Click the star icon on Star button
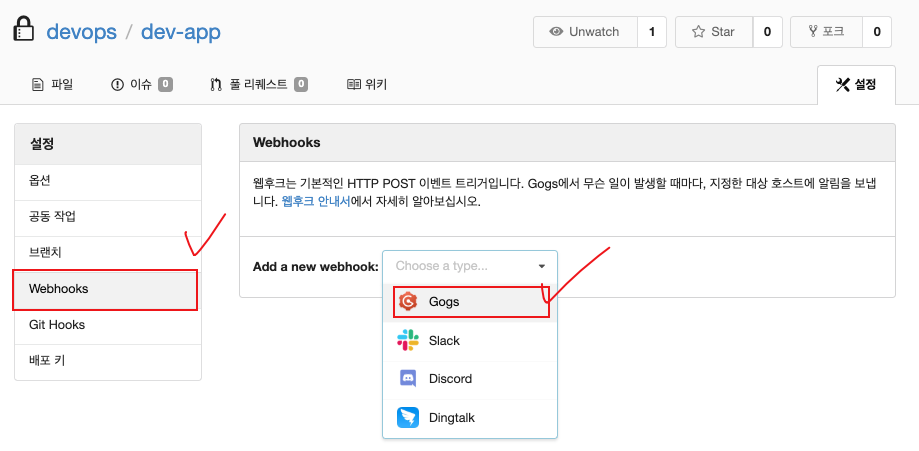Screen dimensions: 919x451 [698, 32]
